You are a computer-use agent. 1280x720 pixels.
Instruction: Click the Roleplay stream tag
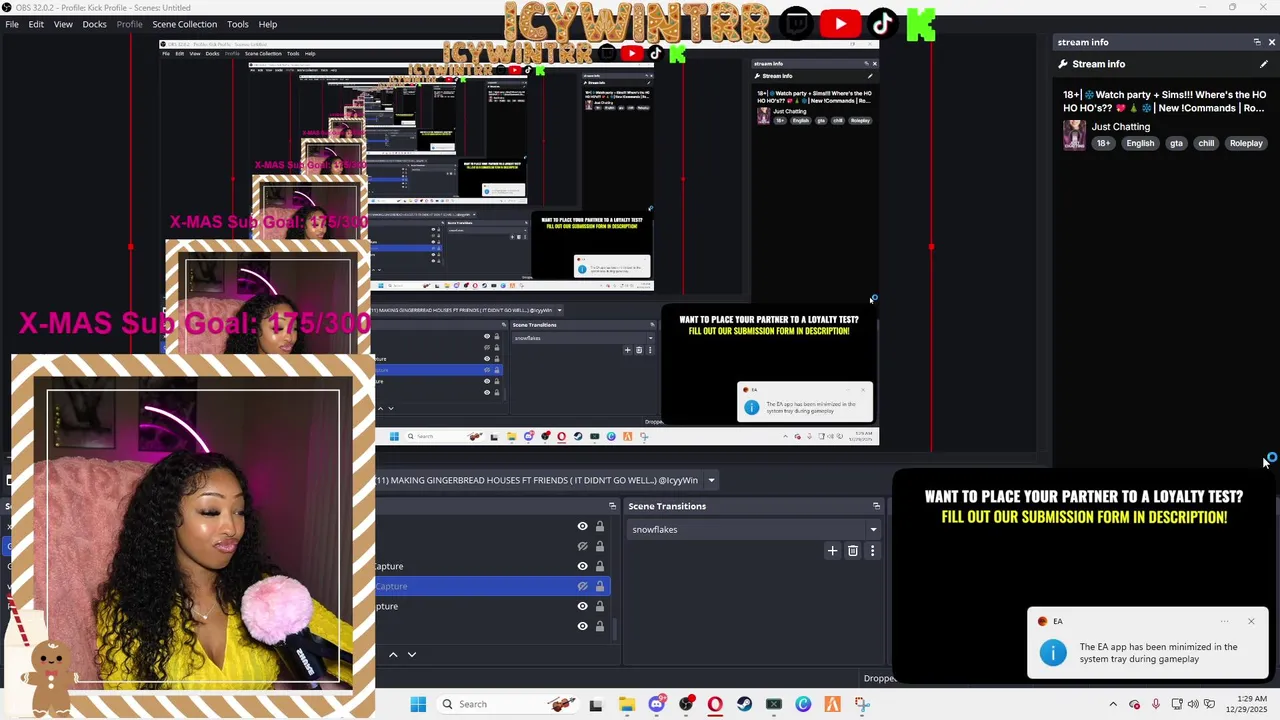coord(1246,143)
